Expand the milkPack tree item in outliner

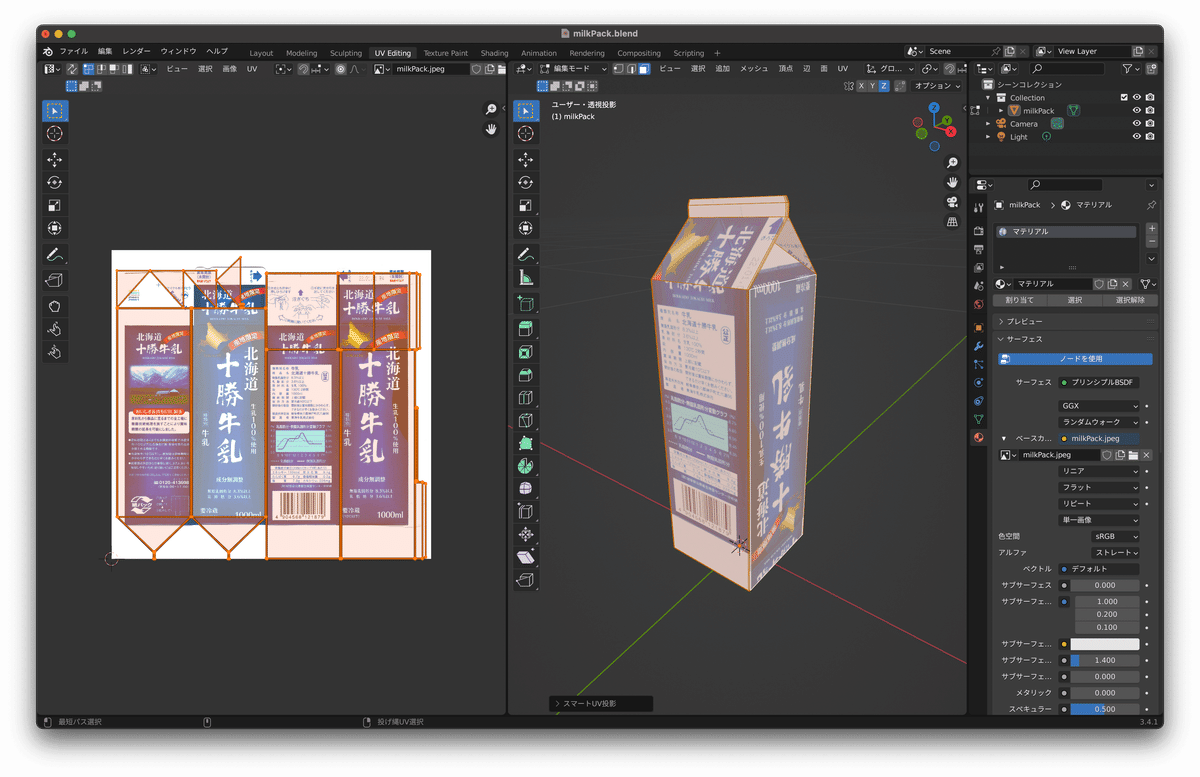click(x=1001, y=111)
